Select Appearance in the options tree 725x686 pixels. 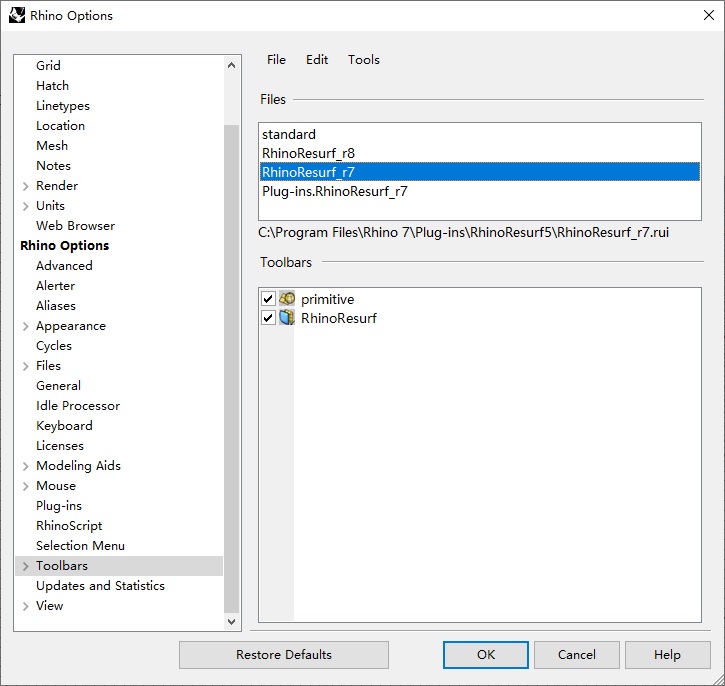pos(71,326)
